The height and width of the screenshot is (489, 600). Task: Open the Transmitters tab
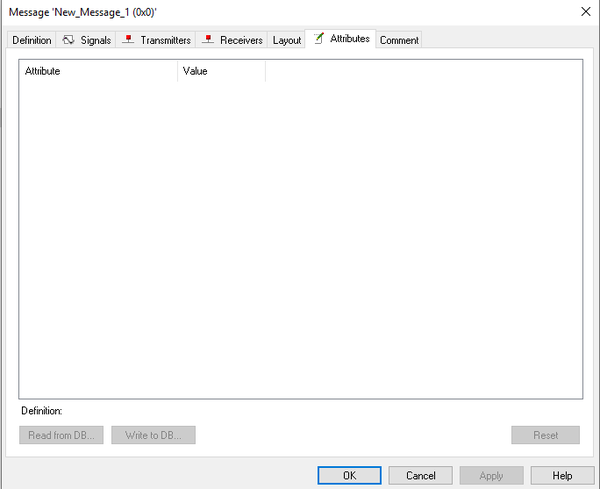click(156, 40)
